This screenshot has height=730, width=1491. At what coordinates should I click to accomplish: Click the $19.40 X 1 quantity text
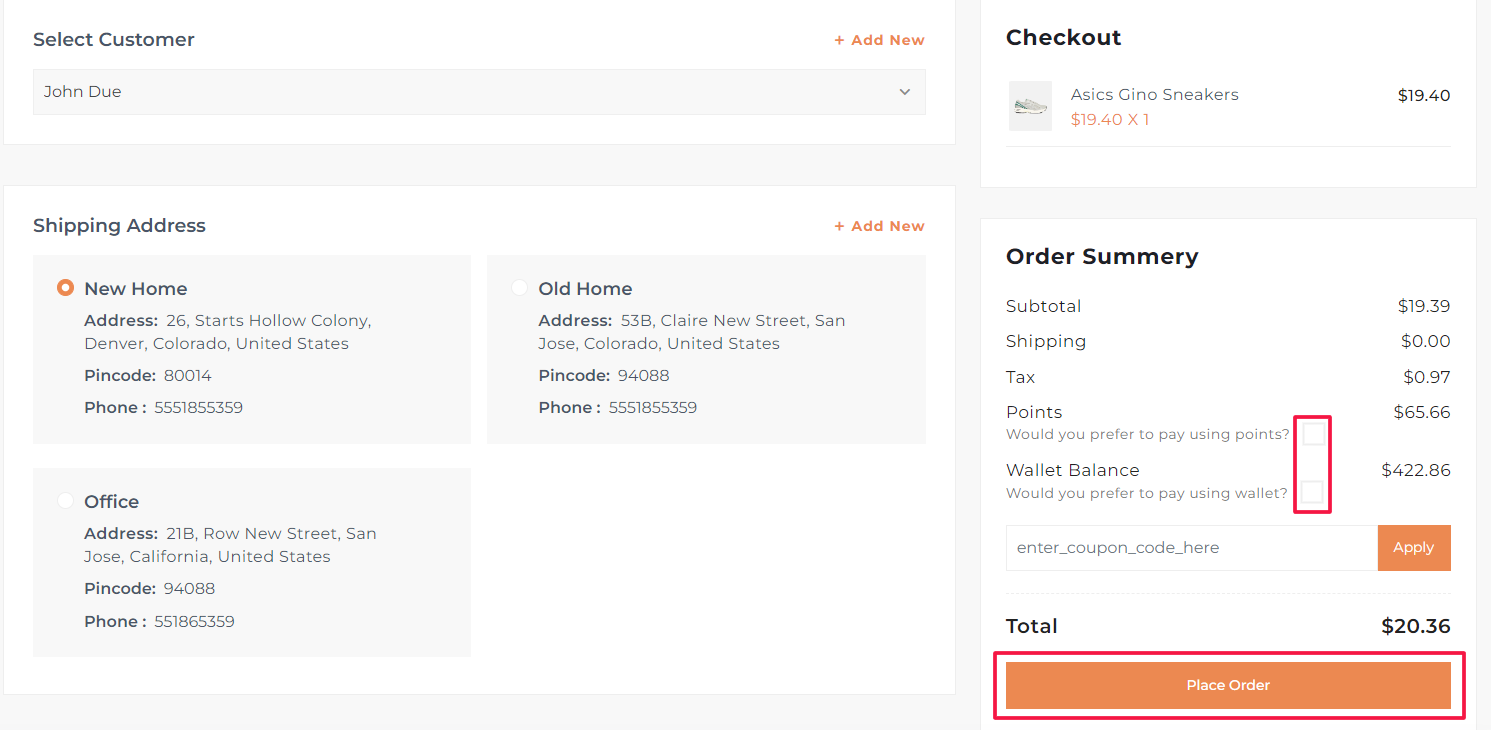pyautogui.click(x=1109, y=120)
